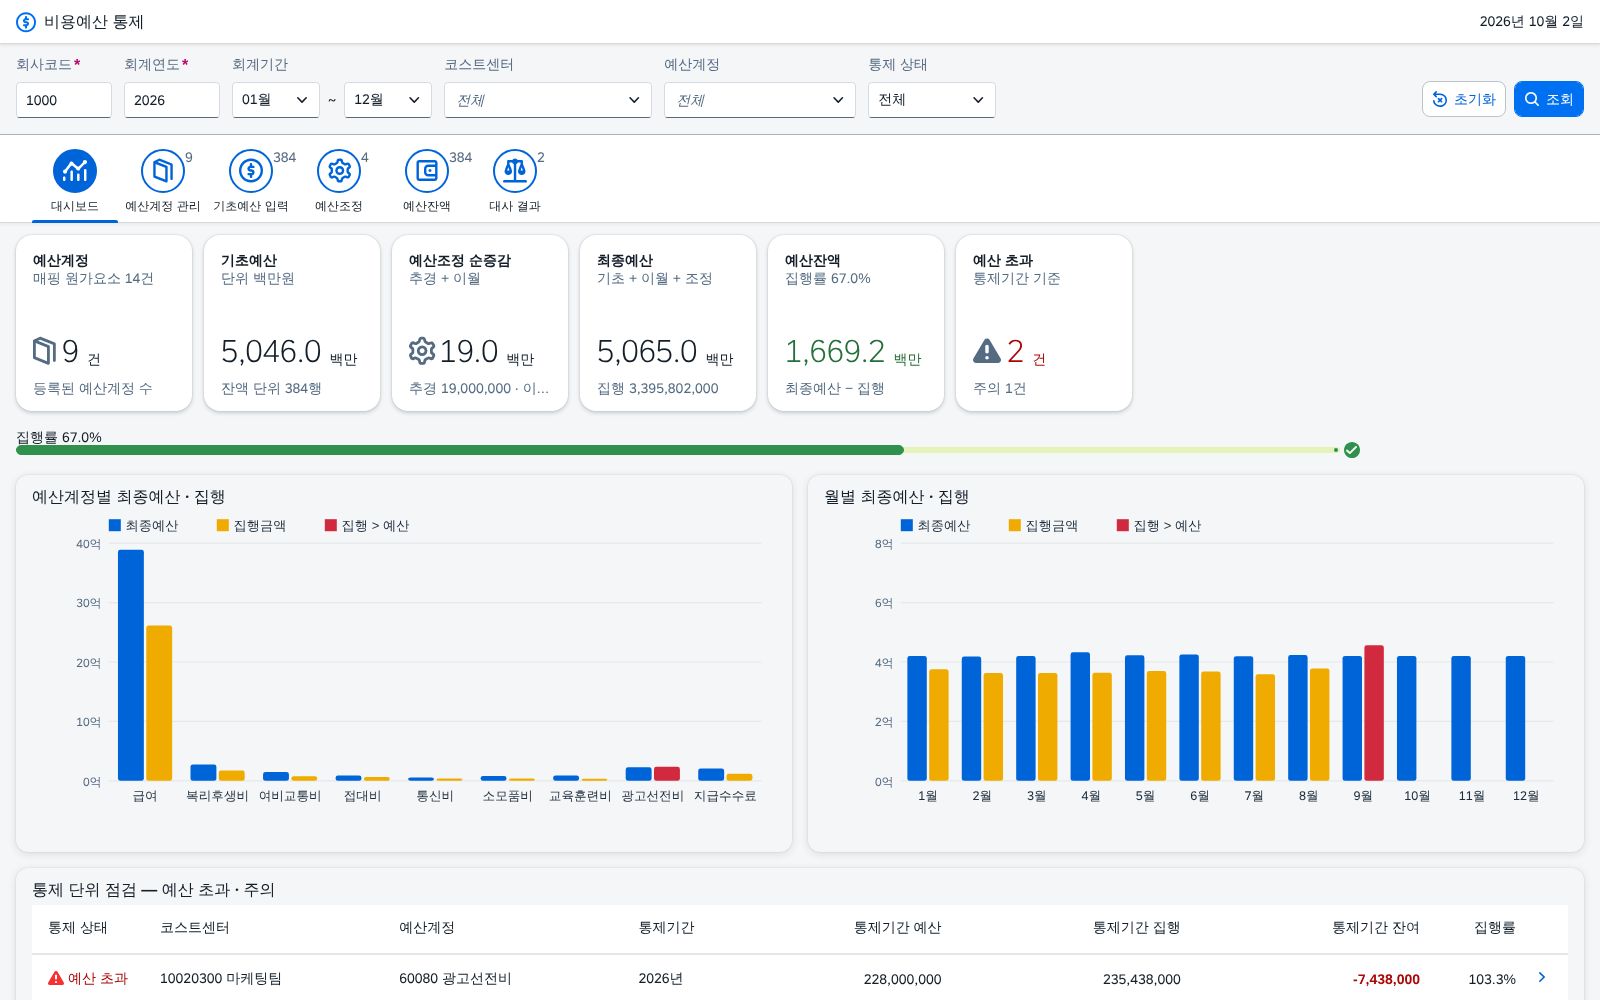Click the 조회 search button

pyautogui.click(x=1549, y=99)
